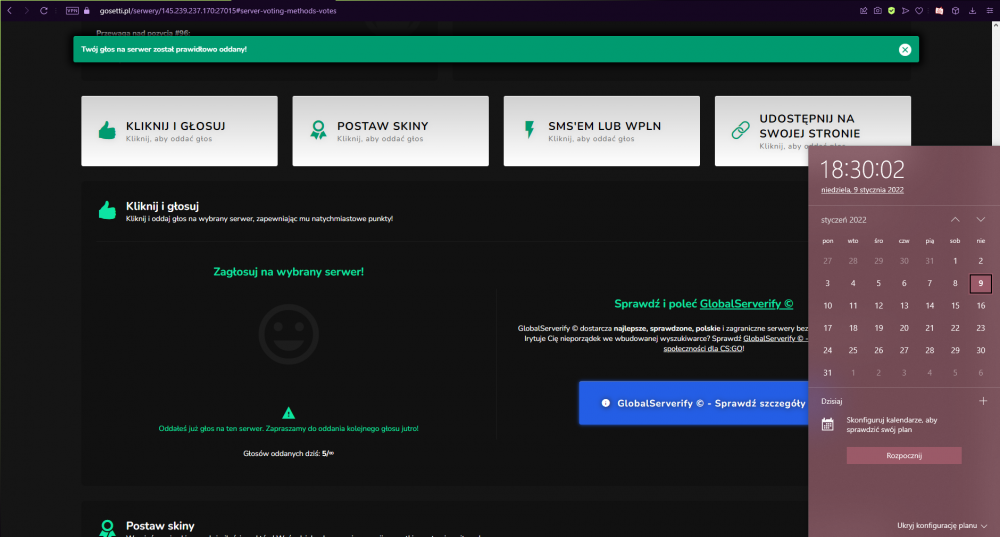Image resolution: width=1000 pixels, height=537 pixels.
Task: Click the thumbs-up icon on KLIKNIJ I GŁOSUJ card
Action: click(107, 130)
